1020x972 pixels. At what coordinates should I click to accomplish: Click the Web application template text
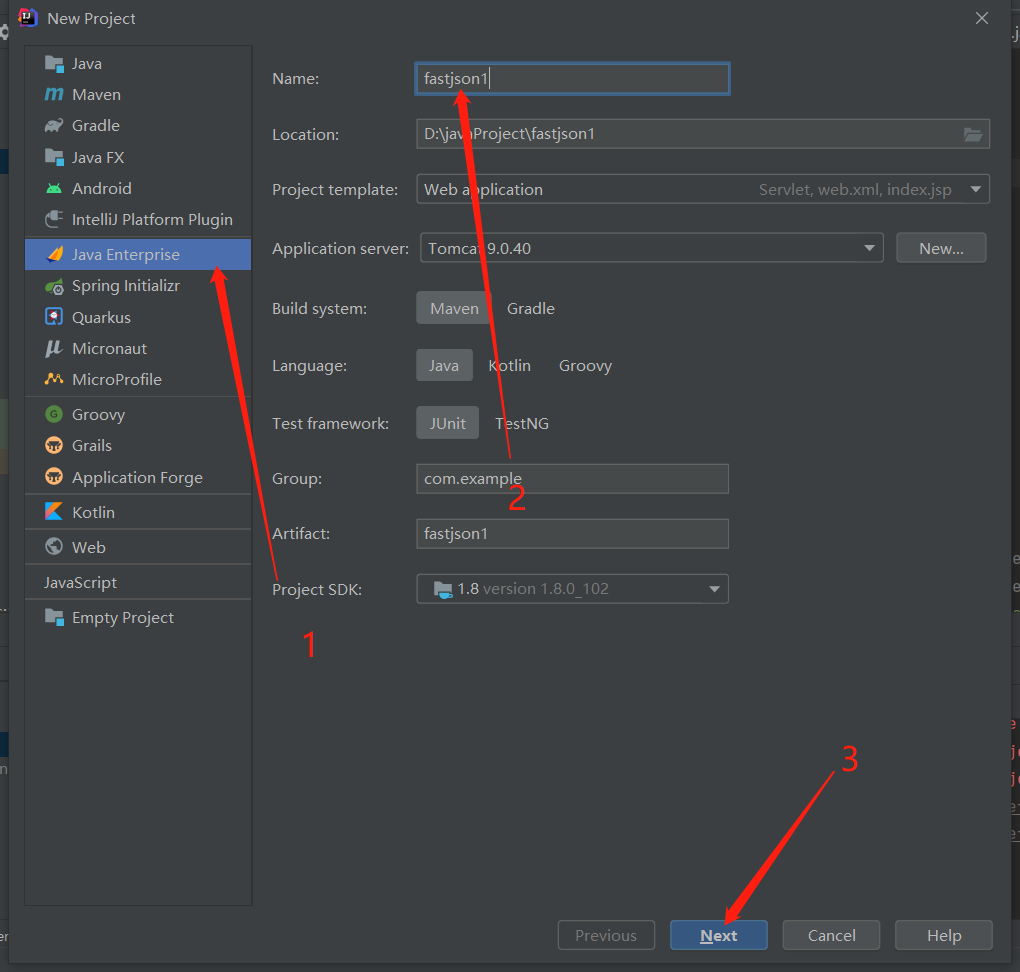[483, 189]
